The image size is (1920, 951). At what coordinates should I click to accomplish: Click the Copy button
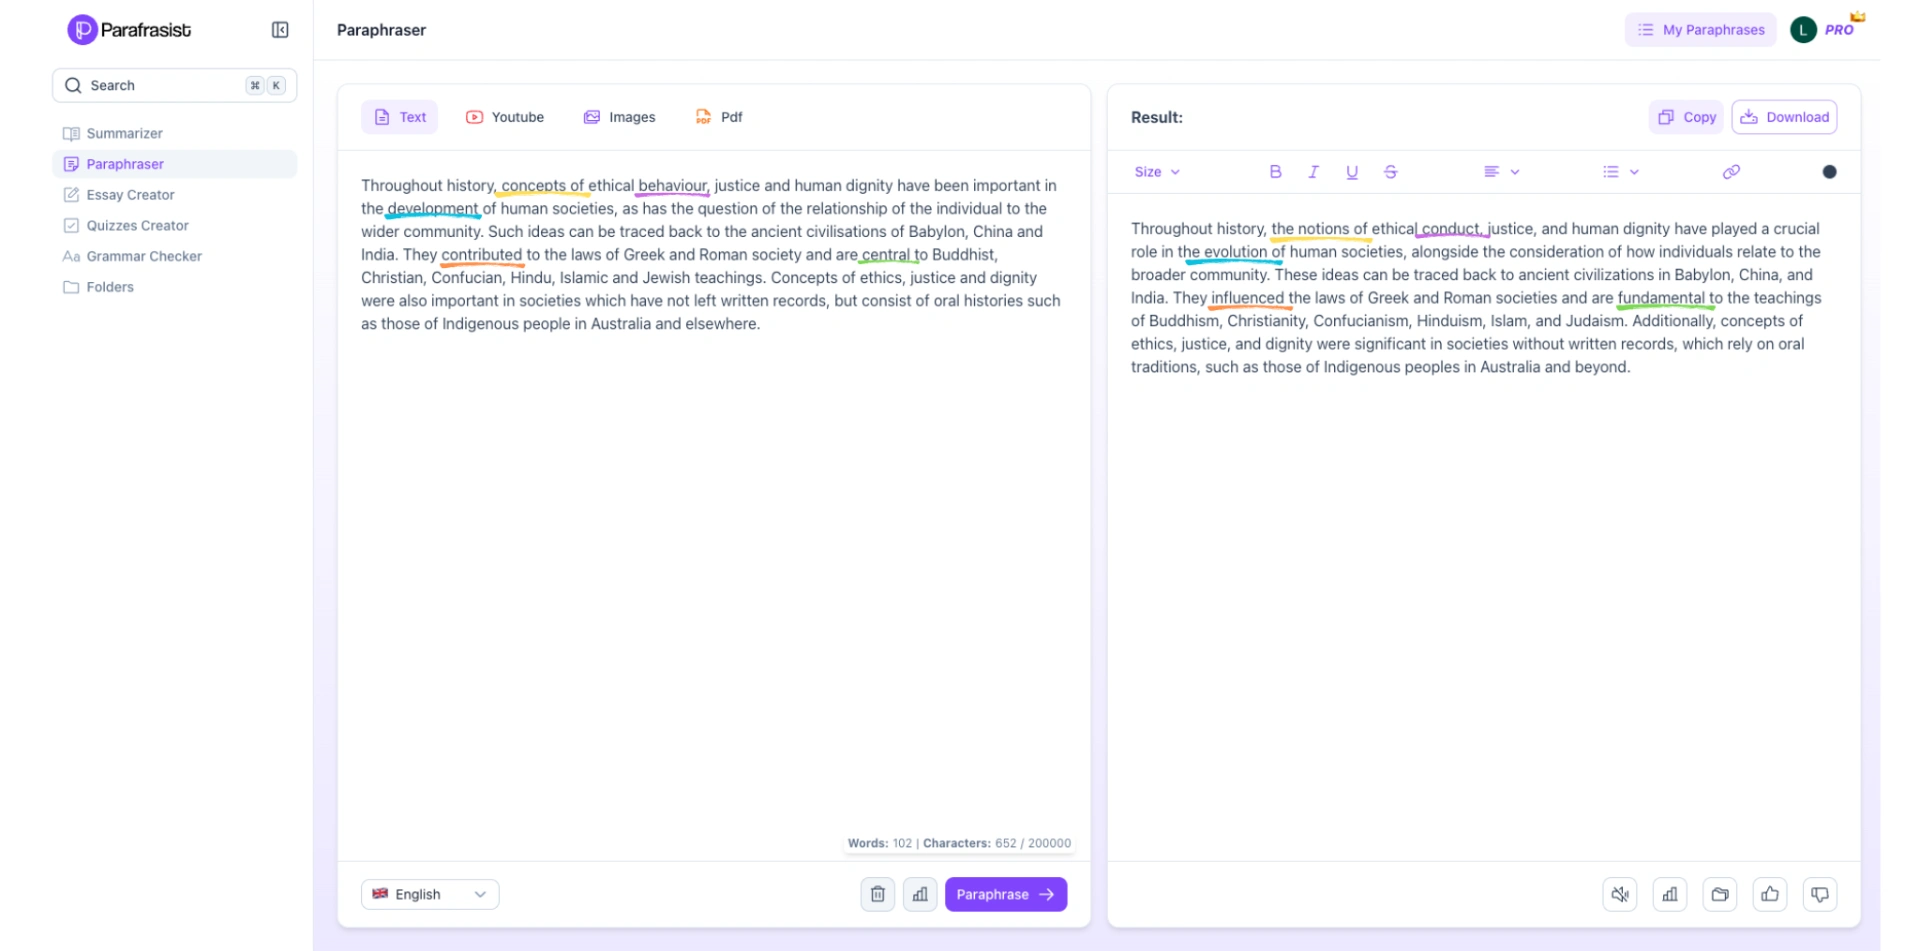click(1686, 117)
